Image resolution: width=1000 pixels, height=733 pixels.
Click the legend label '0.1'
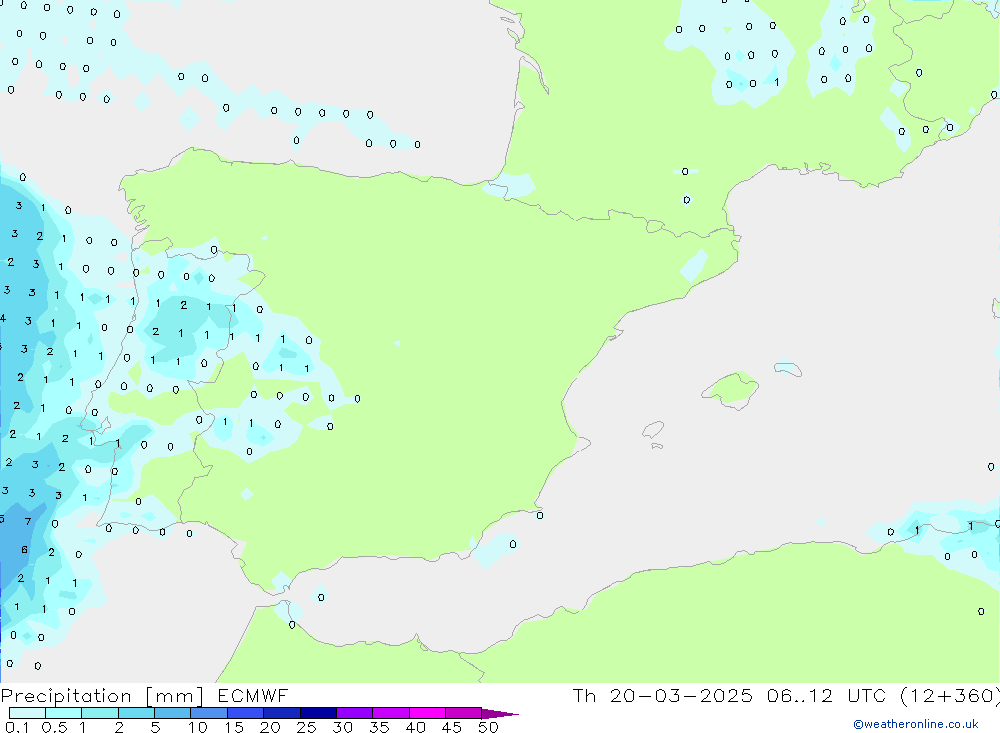[17, 727]
